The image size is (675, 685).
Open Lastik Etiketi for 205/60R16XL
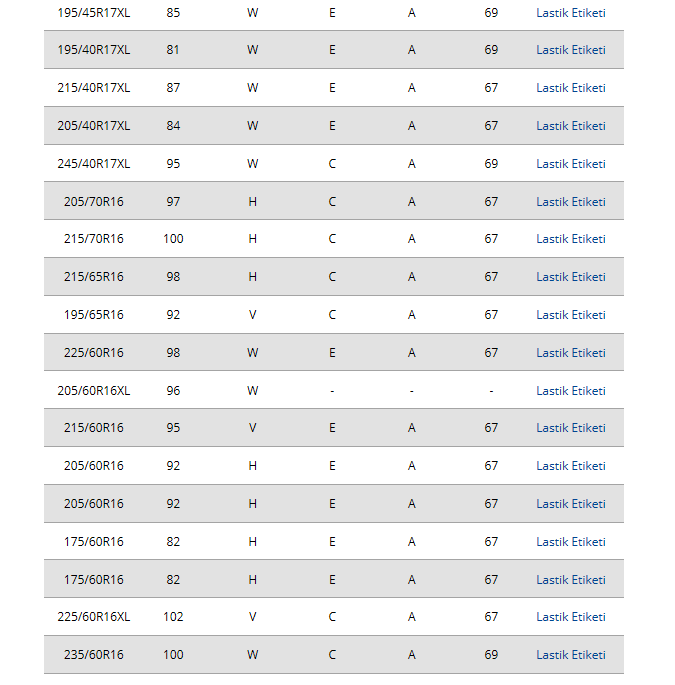click(570, 391)
